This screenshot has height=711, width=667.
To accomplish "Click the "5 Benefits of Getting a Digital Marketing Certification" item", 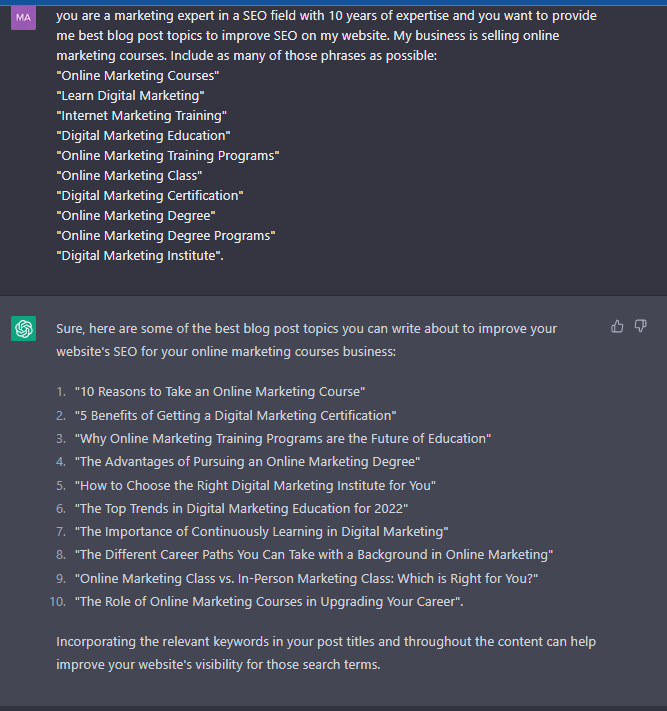I will pos(235,415).
